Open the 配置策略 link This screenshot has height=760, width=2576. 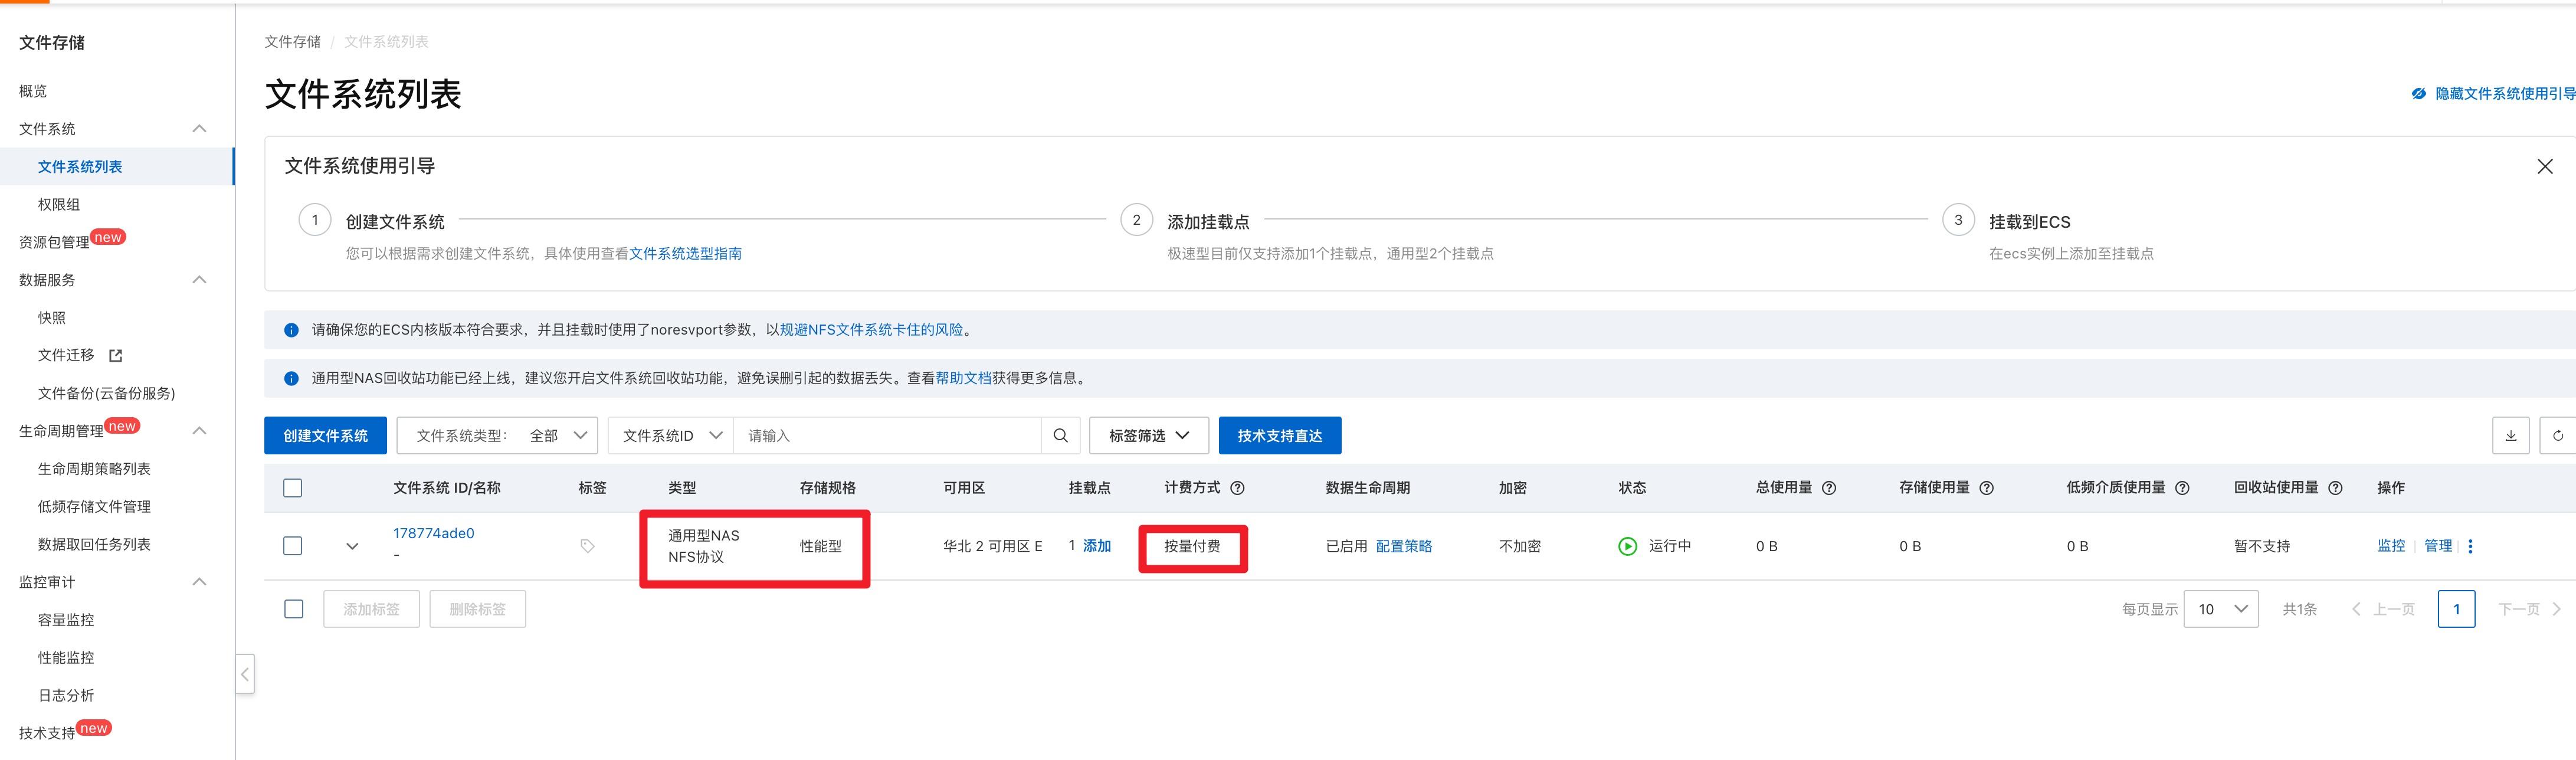1403,546
